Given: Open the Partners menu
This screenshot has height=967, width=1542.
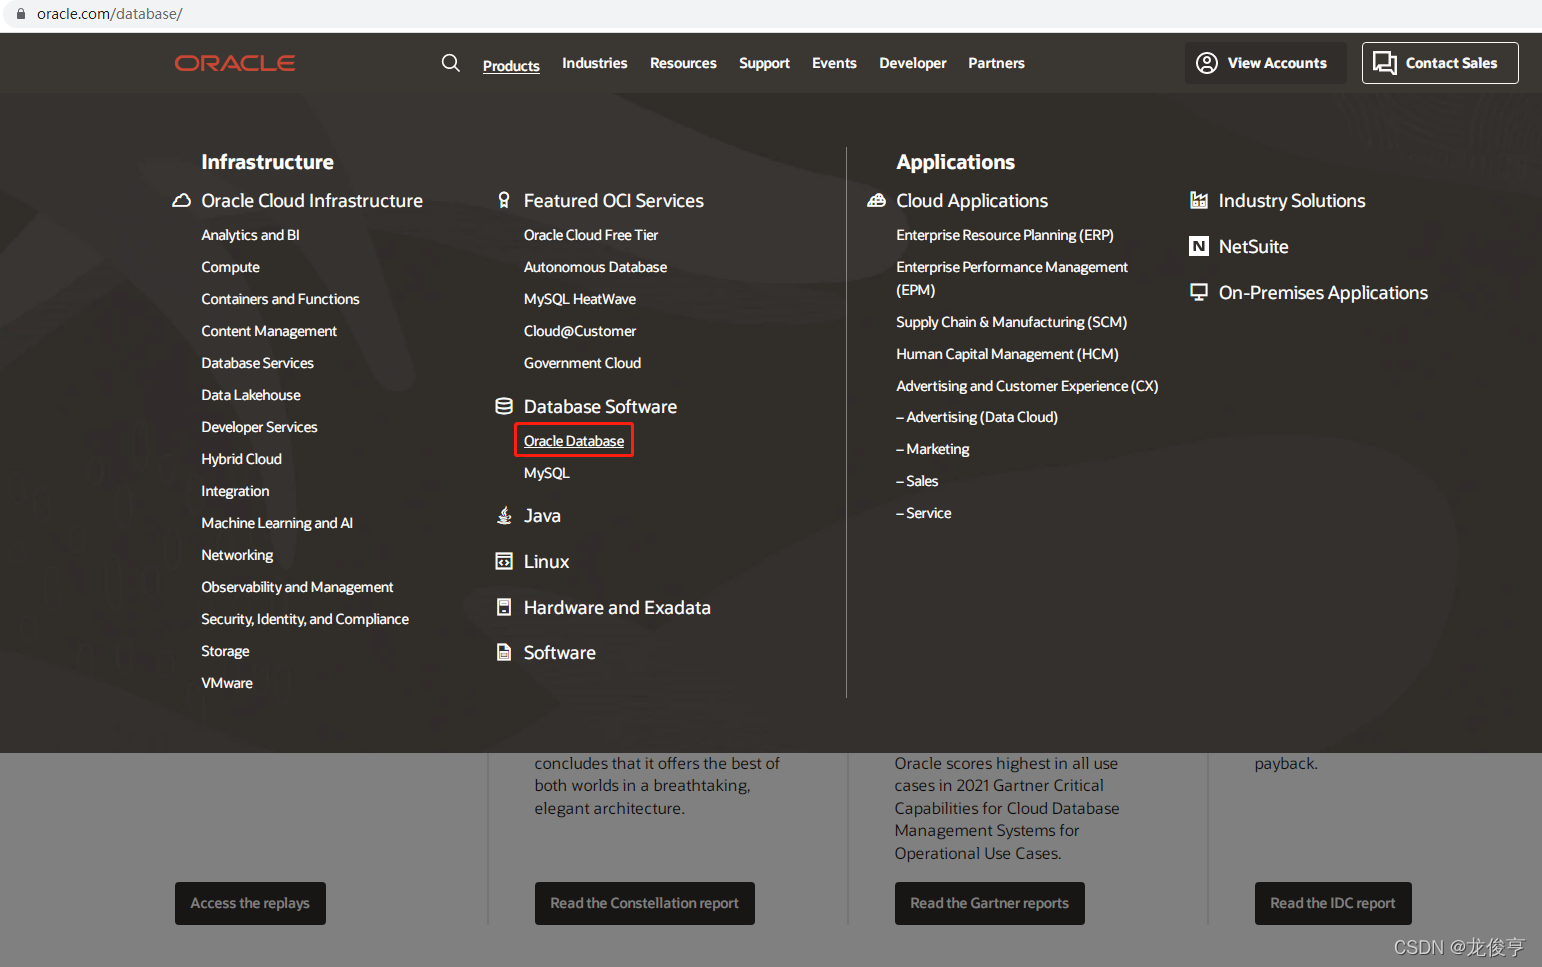Looking at the screenshot, I should (x=996, y=63).
